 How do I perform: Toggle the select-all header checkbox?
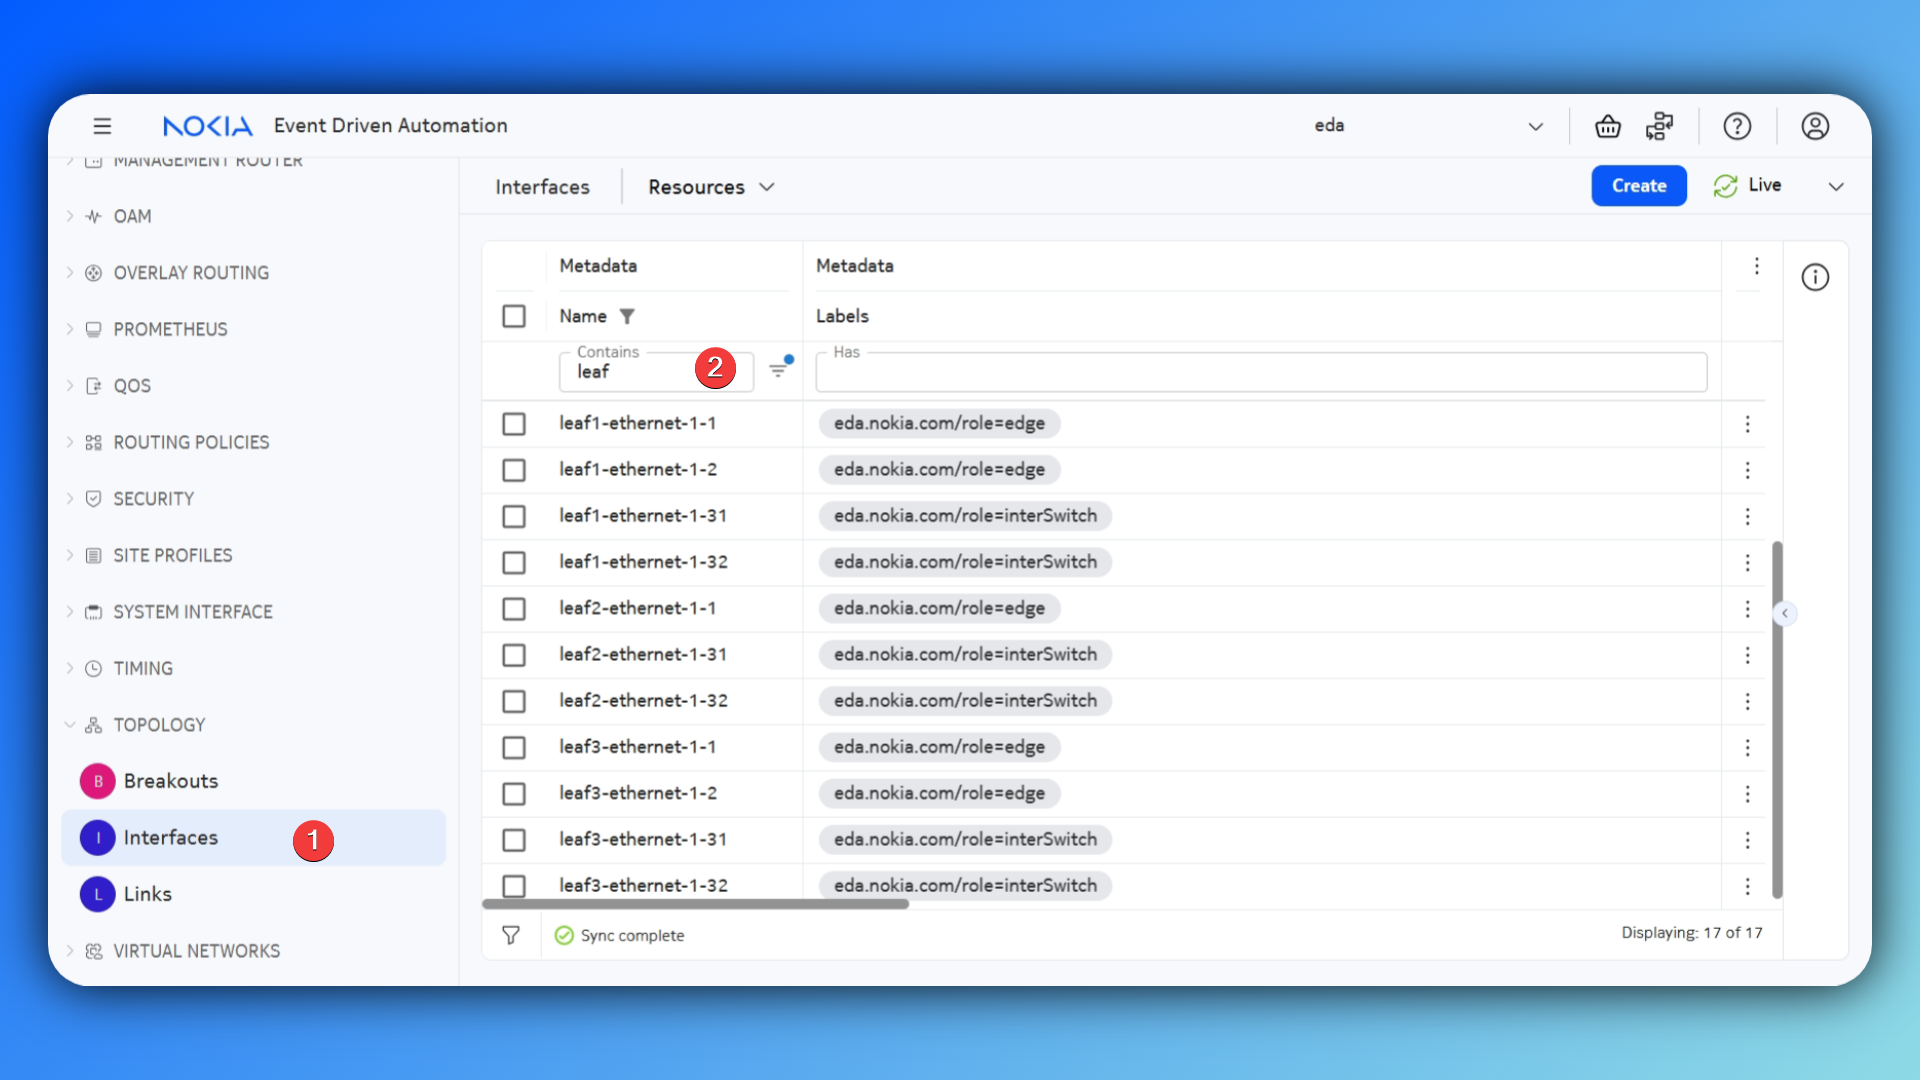point(514,316)
